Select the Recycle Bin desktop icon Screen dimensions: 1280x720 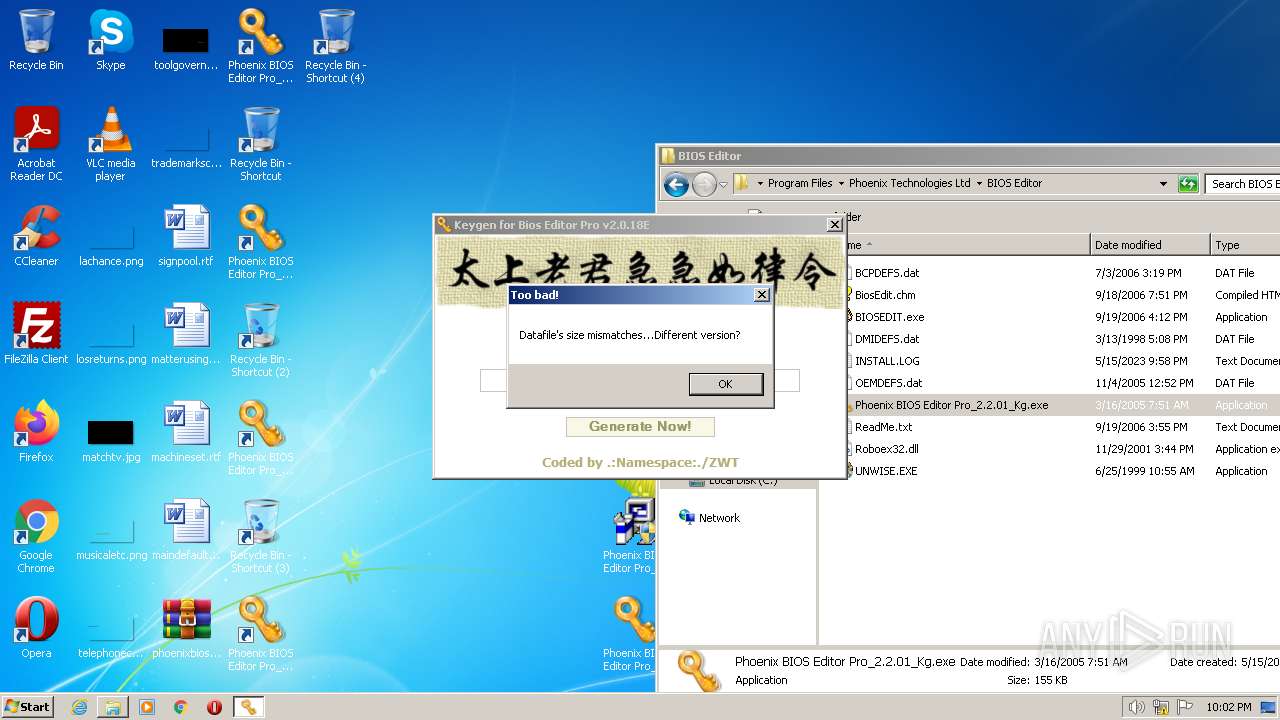pos(36,41)
